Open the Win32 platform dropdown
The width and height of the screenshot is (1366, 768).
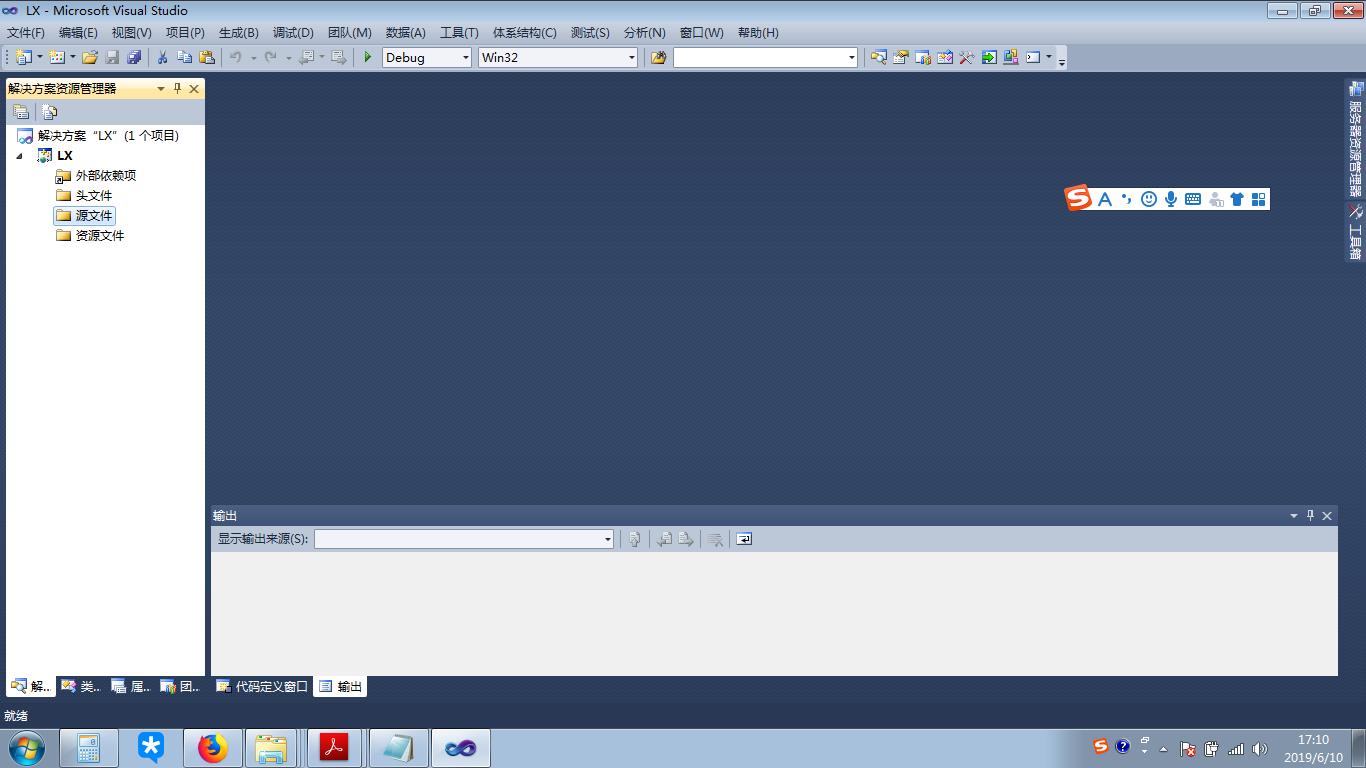click(x=631, y=57)
